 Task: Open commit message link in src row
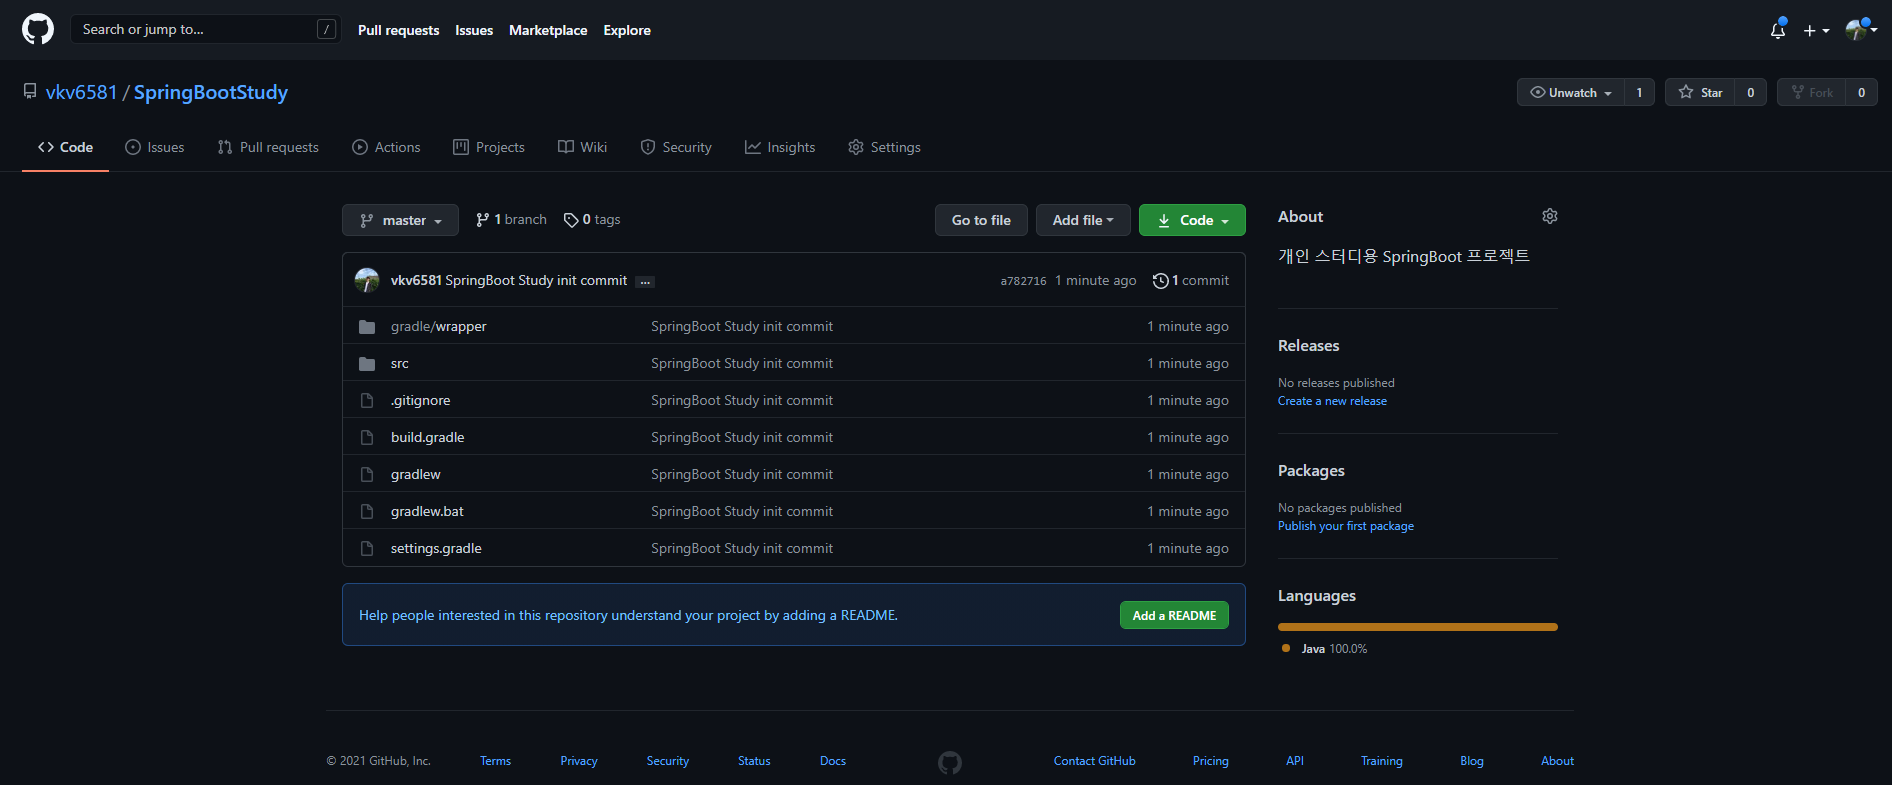coord(742,364)
